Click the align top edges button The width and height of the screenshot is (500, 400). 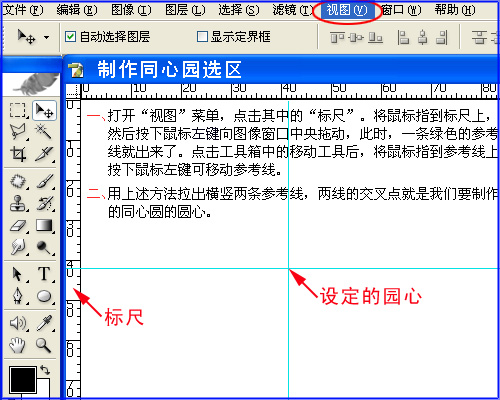[x=337, y=38]
